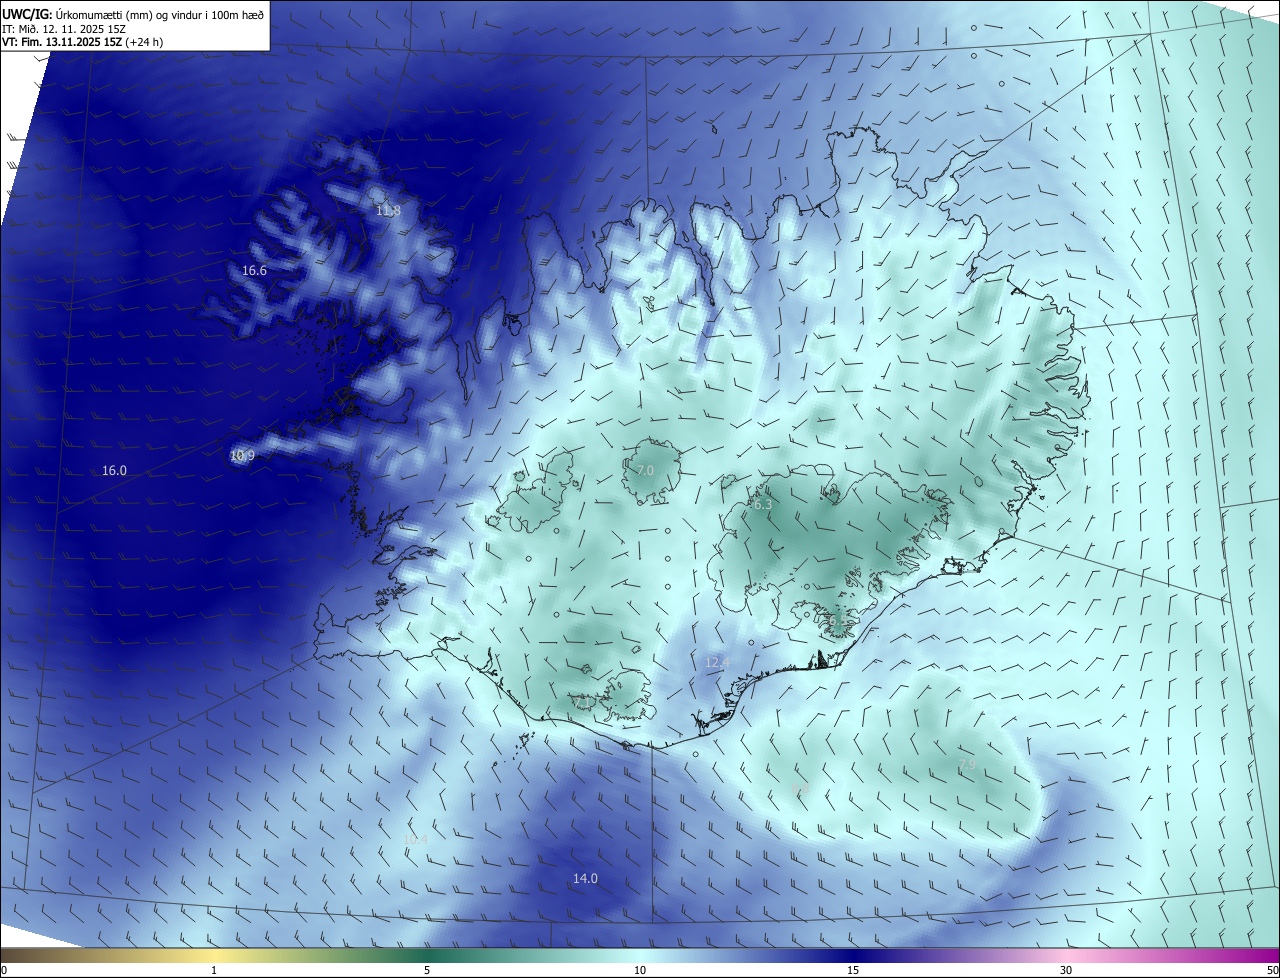The width and height of the screenshot is (1280, 978).
Task: Click the 12.4 value label on the map
Action: pyautogui.click(x=717, y=663)
